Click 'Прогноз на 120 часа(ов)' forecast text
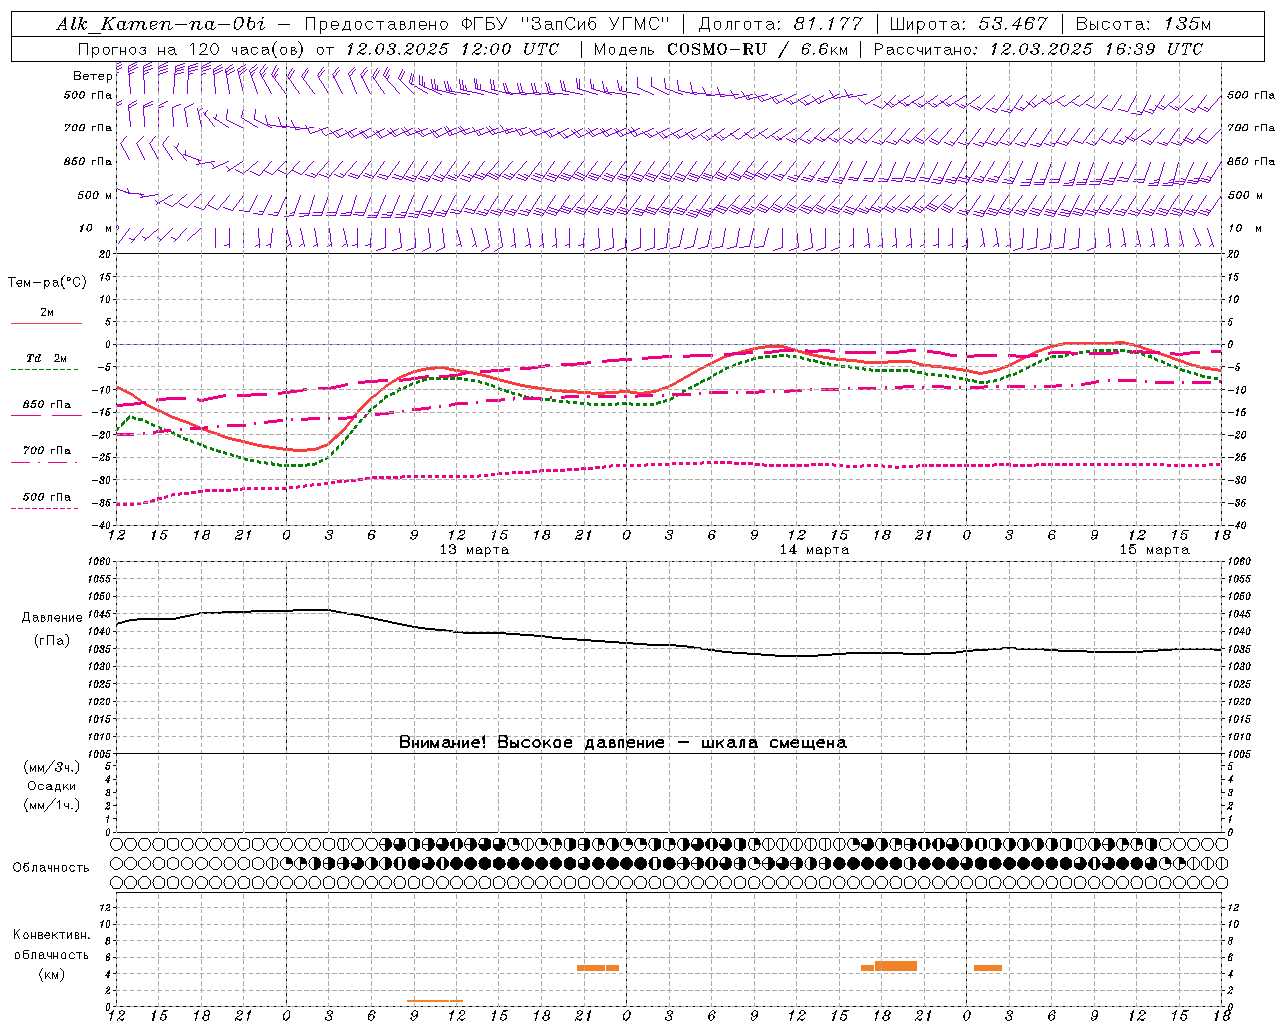This screenshot has height=1024, width=1280. (x=192, y=49)
